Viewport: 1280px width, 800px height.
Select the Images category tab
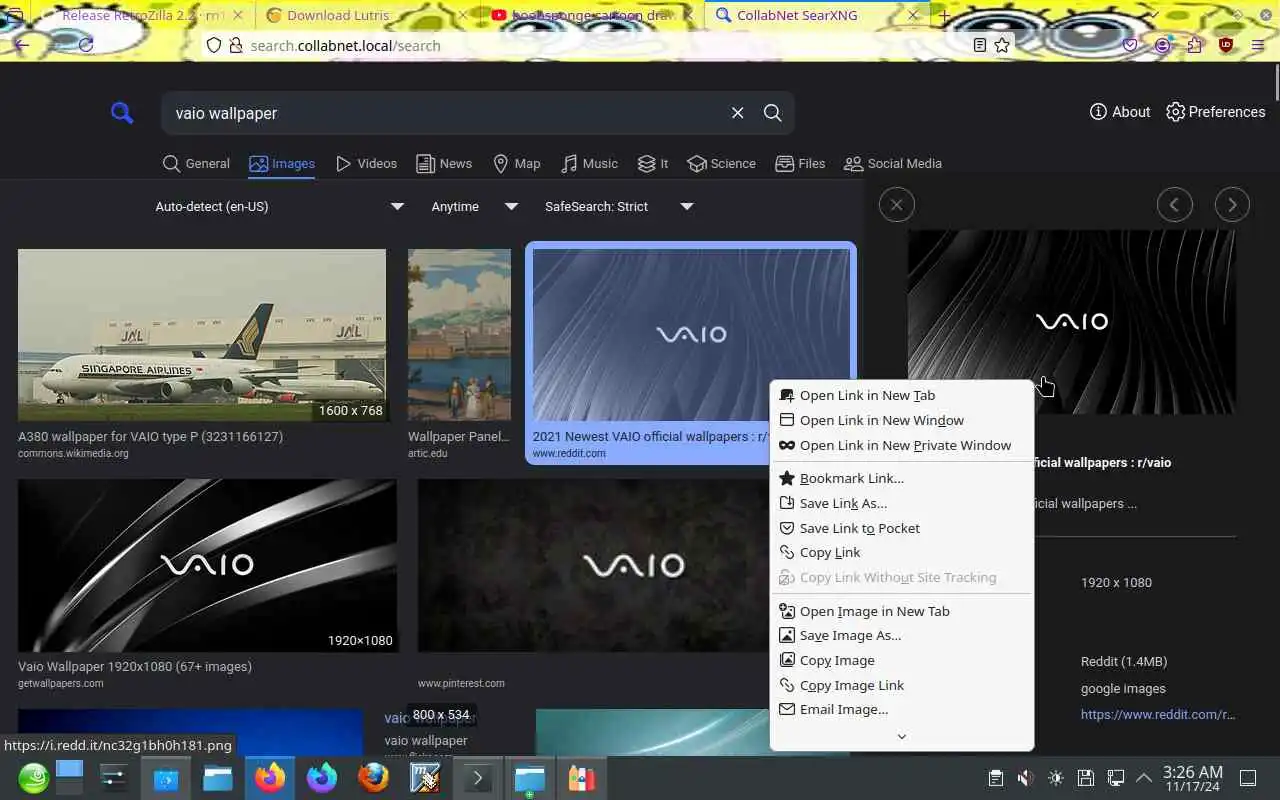click(x=282, y=163)
